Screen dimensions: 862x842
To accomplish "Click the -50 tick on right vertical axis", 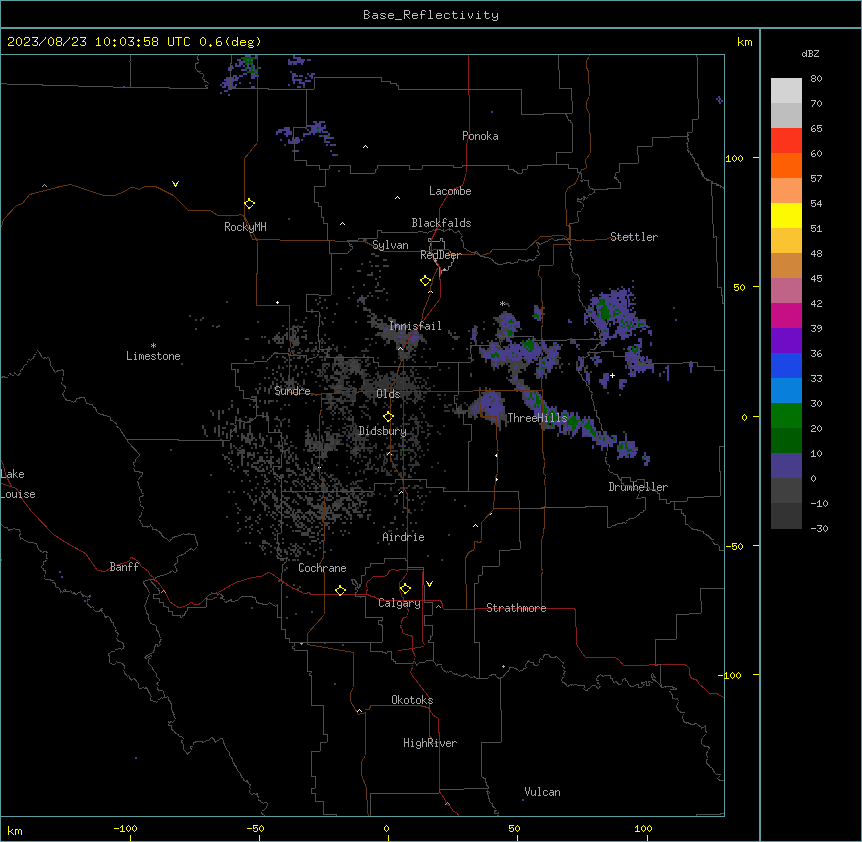I will click(x=734, y=546).
